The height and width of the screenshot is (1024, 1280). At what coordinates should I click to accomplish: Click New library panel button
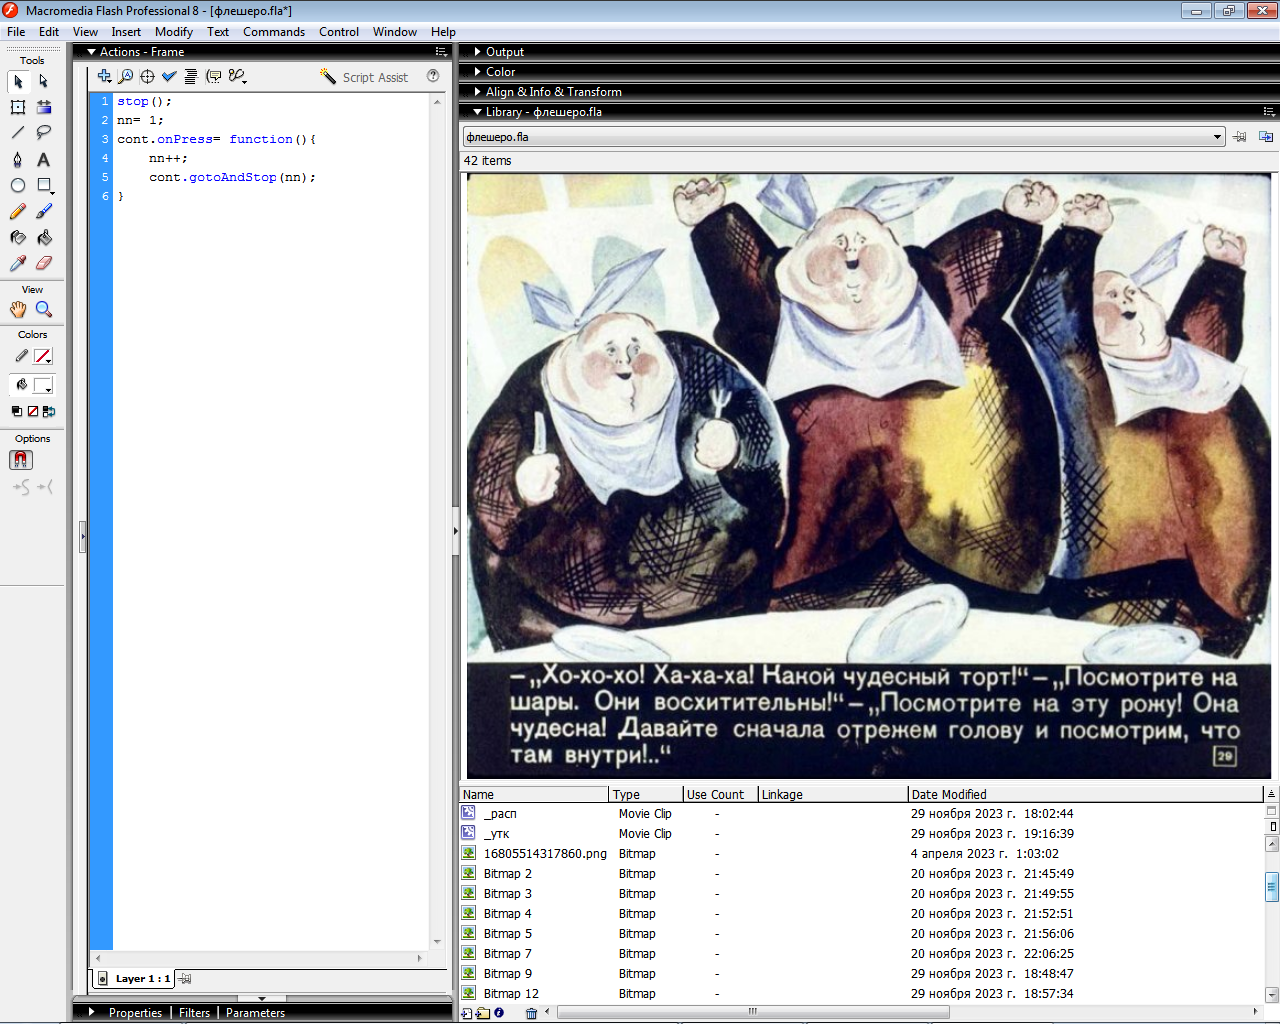(1266, 137)
